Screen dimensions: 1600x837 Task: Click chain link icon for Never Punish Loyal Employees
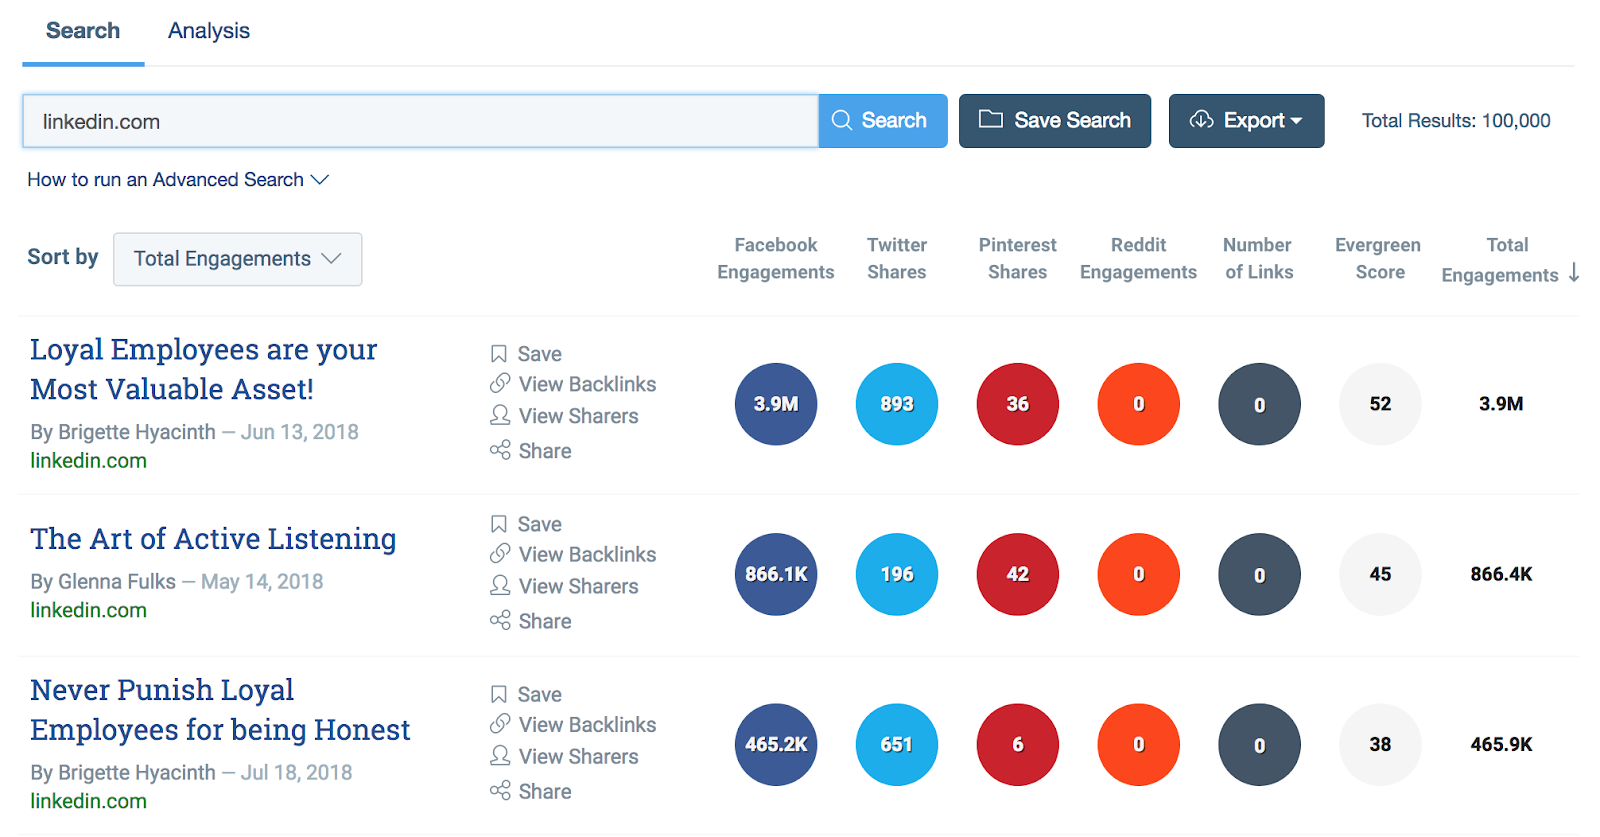click(499, 724)
